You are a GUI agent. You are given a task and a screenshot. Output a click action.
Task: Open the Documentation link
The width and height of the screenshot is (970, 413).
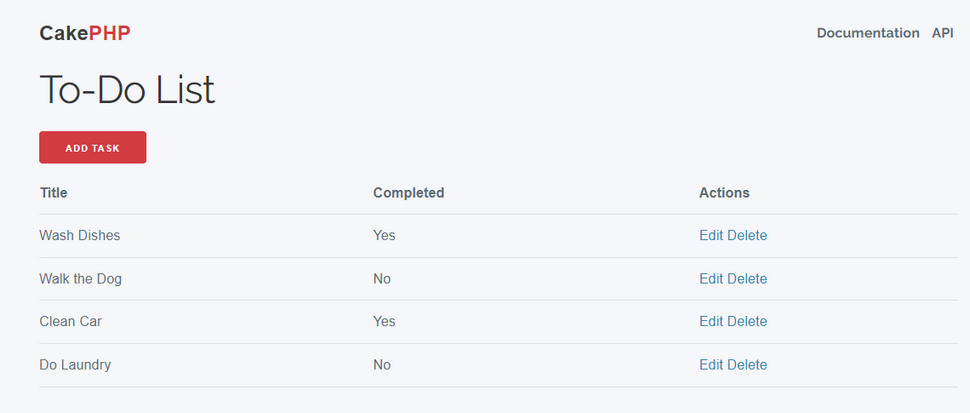[x=868, y=33]
